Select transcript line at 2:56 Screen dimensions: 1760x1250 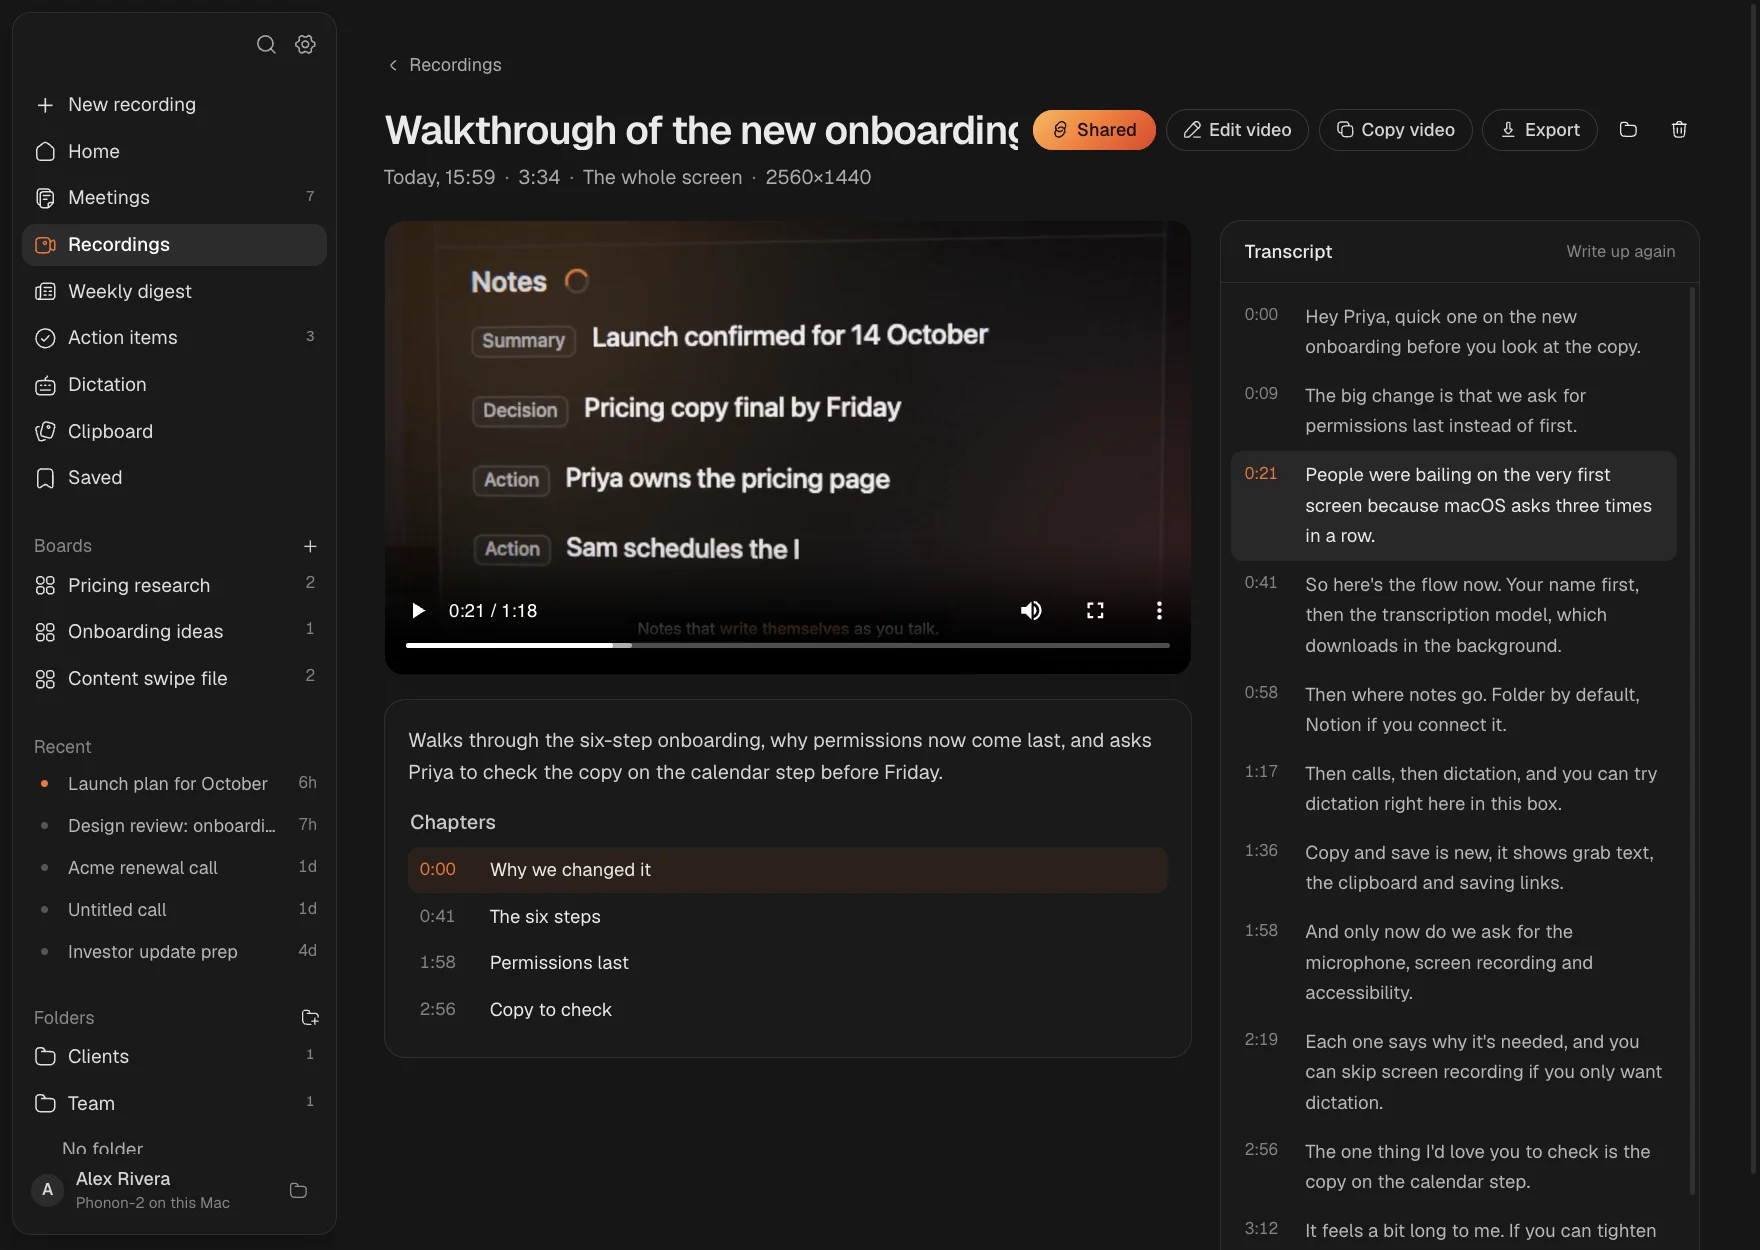click(1454, 1167)
